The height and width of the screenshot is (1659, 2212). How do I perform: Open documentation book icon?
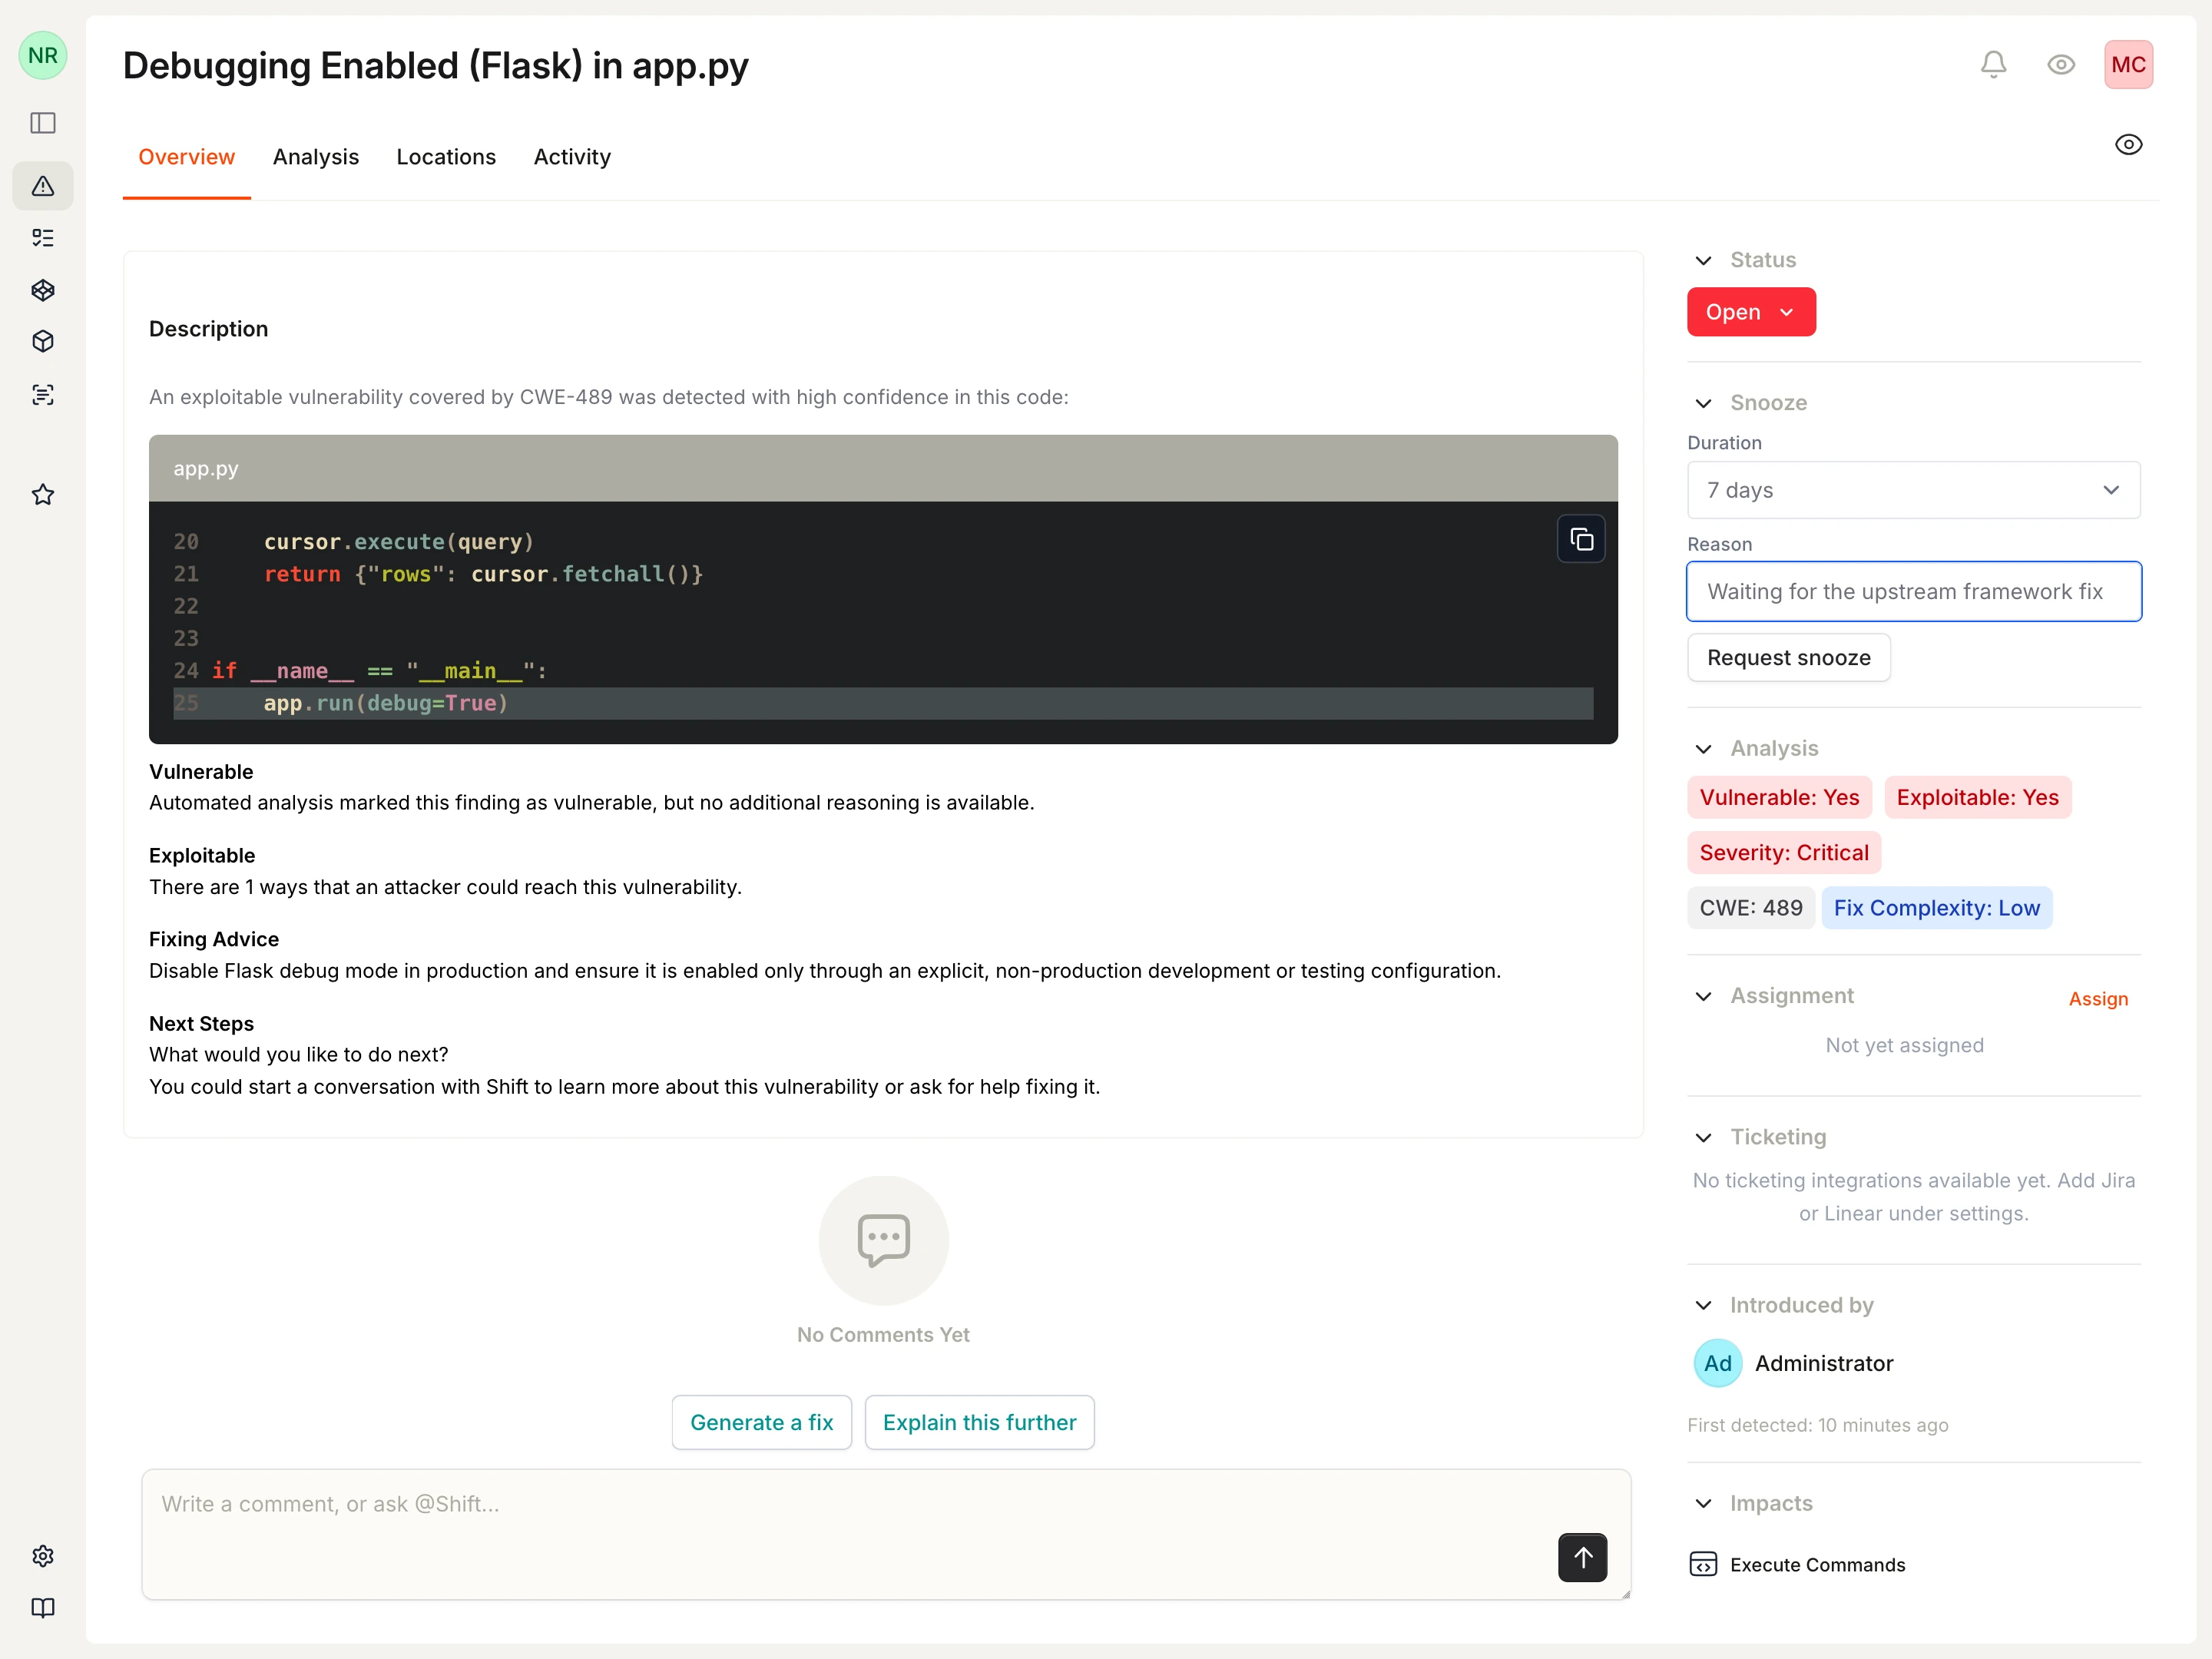[43, 1607]
